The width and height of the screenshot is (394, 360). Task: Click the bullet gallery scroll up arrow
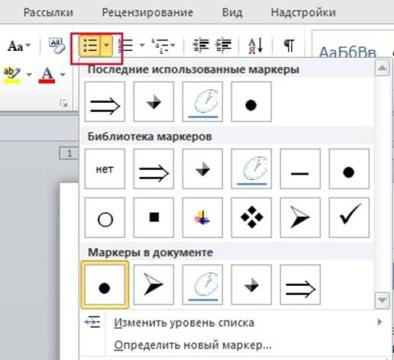[x=382, y=68]
